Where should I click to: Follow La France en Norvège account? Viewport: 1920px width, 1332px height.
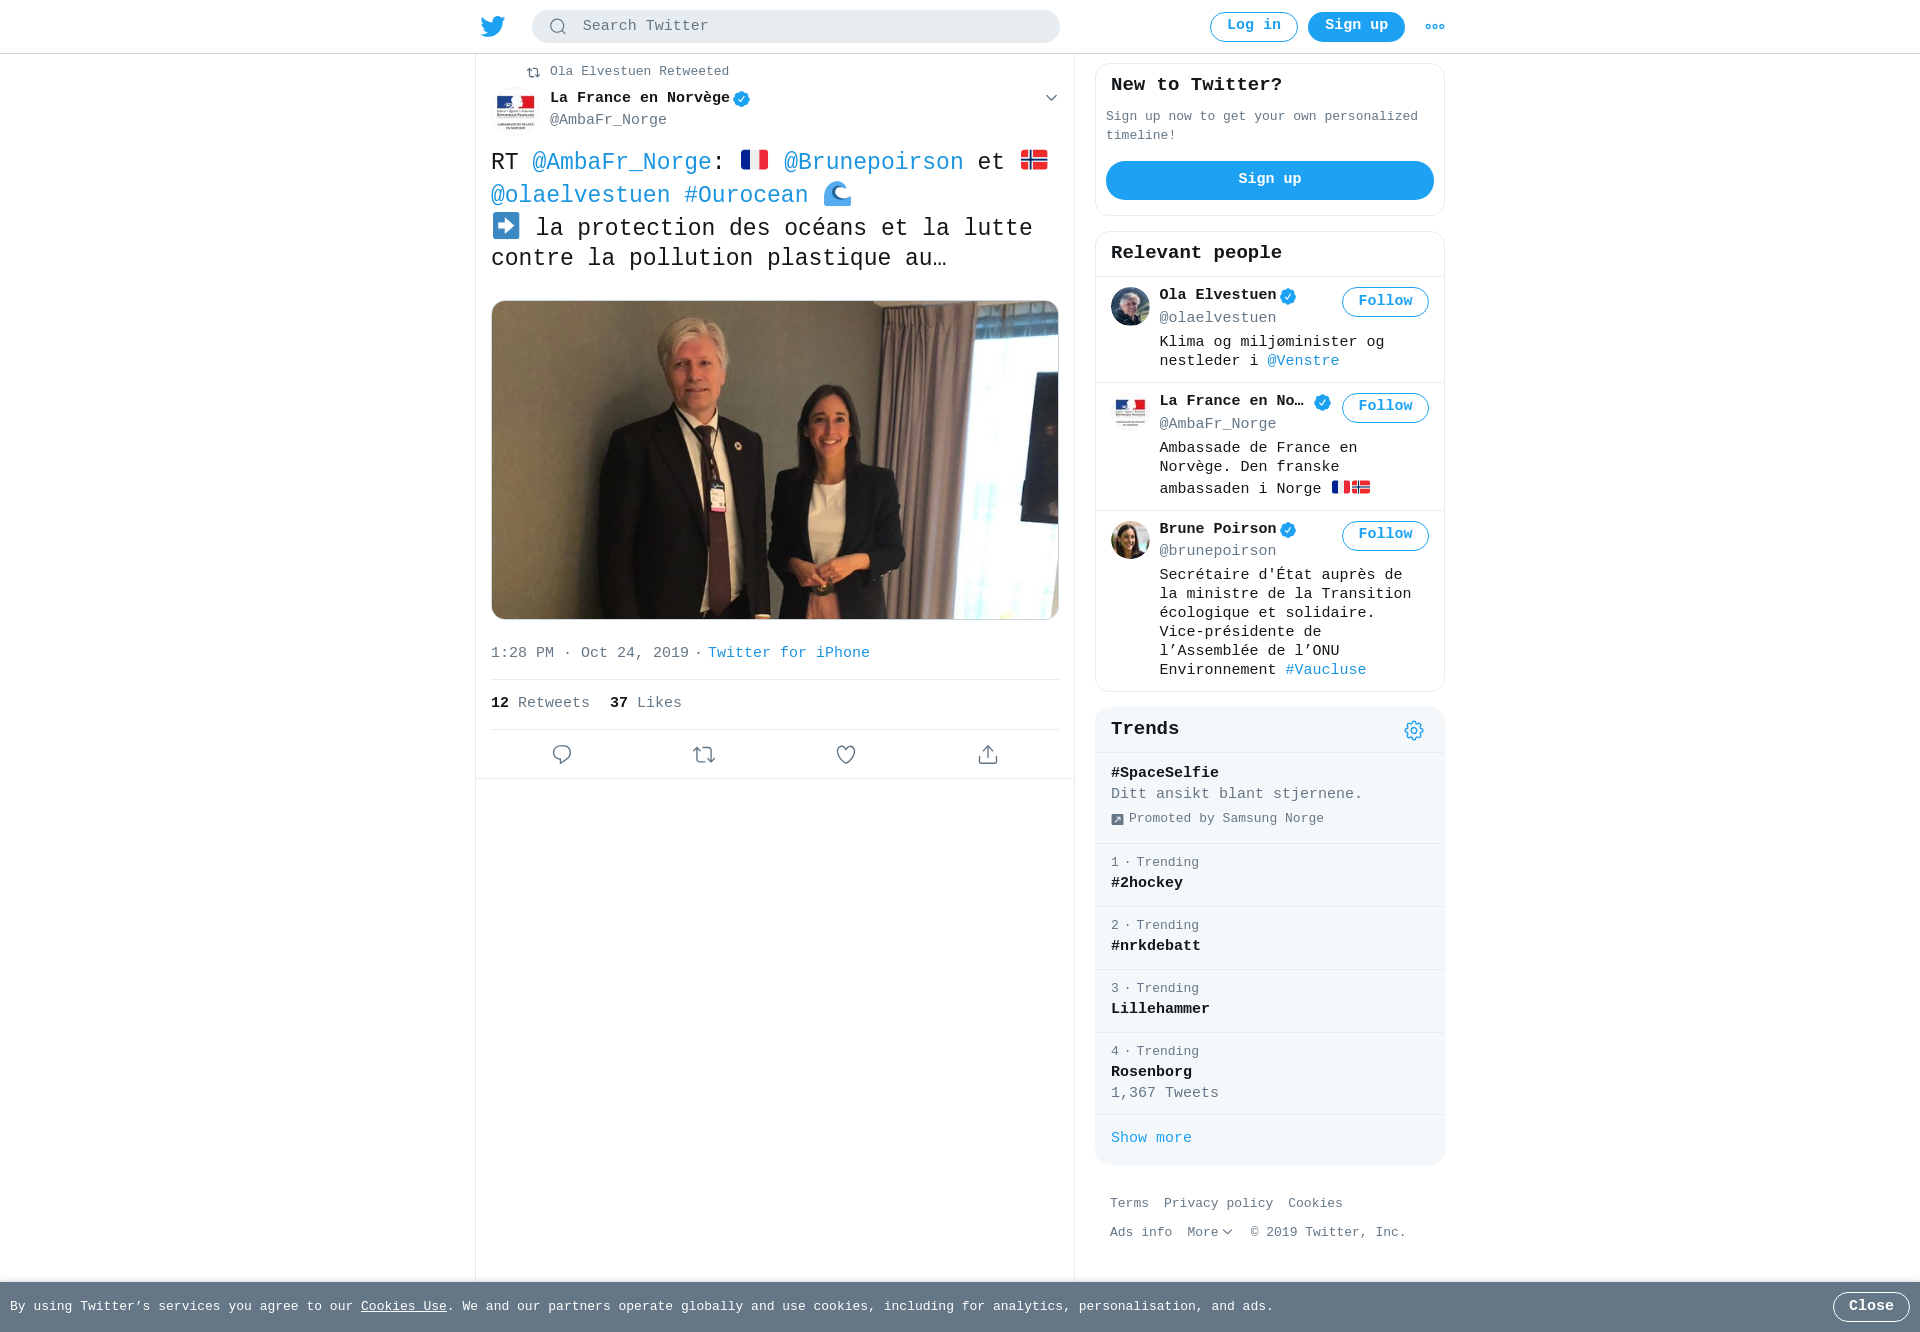pos(1385,407)
